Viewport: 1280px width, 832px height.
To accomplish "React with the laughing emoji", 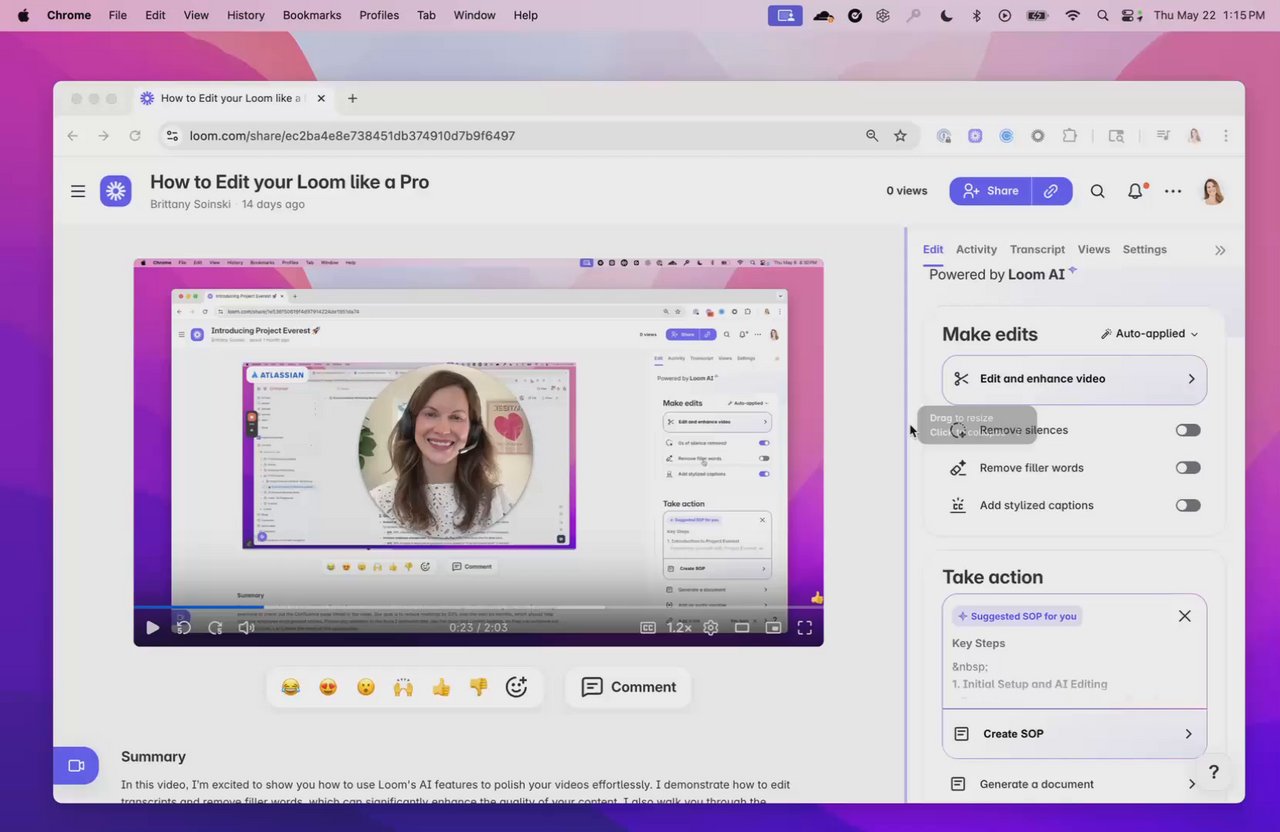I will [x=290, y=687].
